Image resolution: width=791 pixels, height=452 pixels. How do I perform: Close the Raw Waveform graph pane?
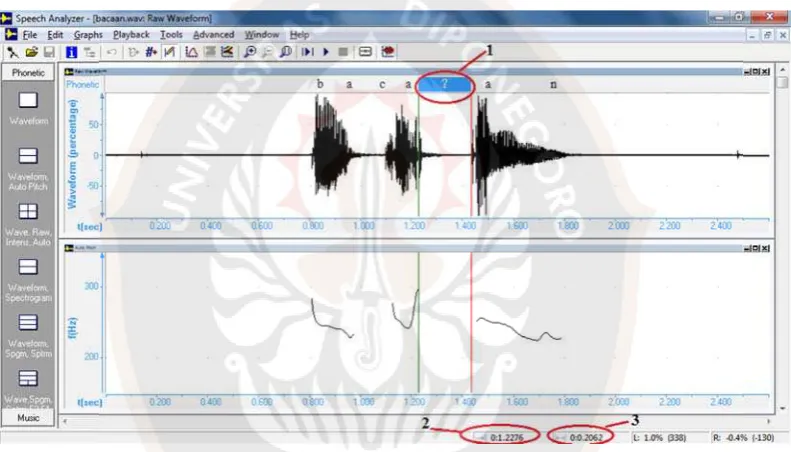point(766,72)
